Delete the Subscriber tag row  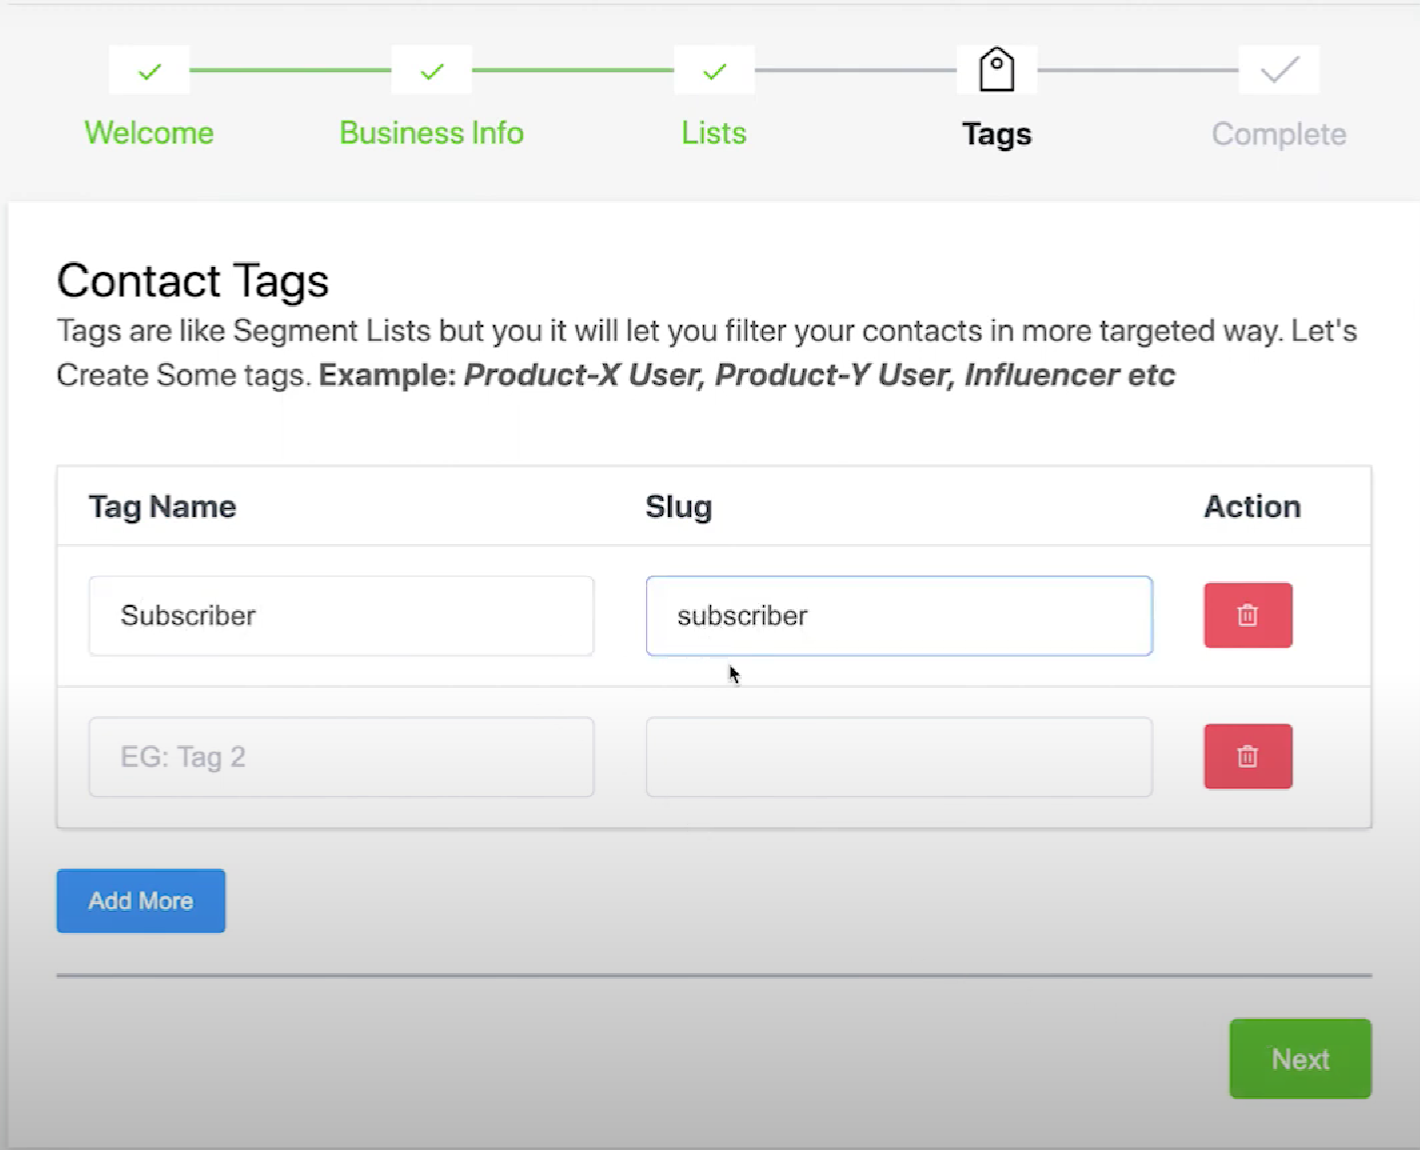[x=1247, y=615]
